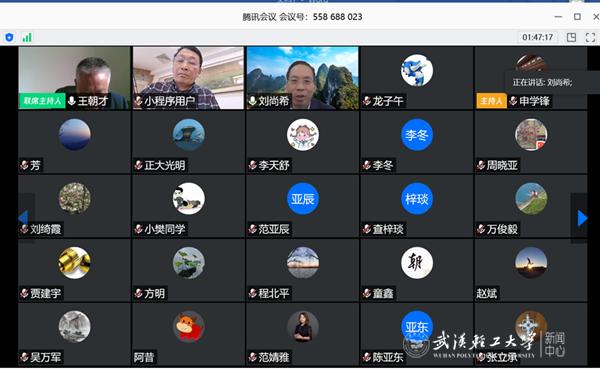Go to next participant page arrow
600x370 pixels.
pyautogui.click(x=582, y=218)
